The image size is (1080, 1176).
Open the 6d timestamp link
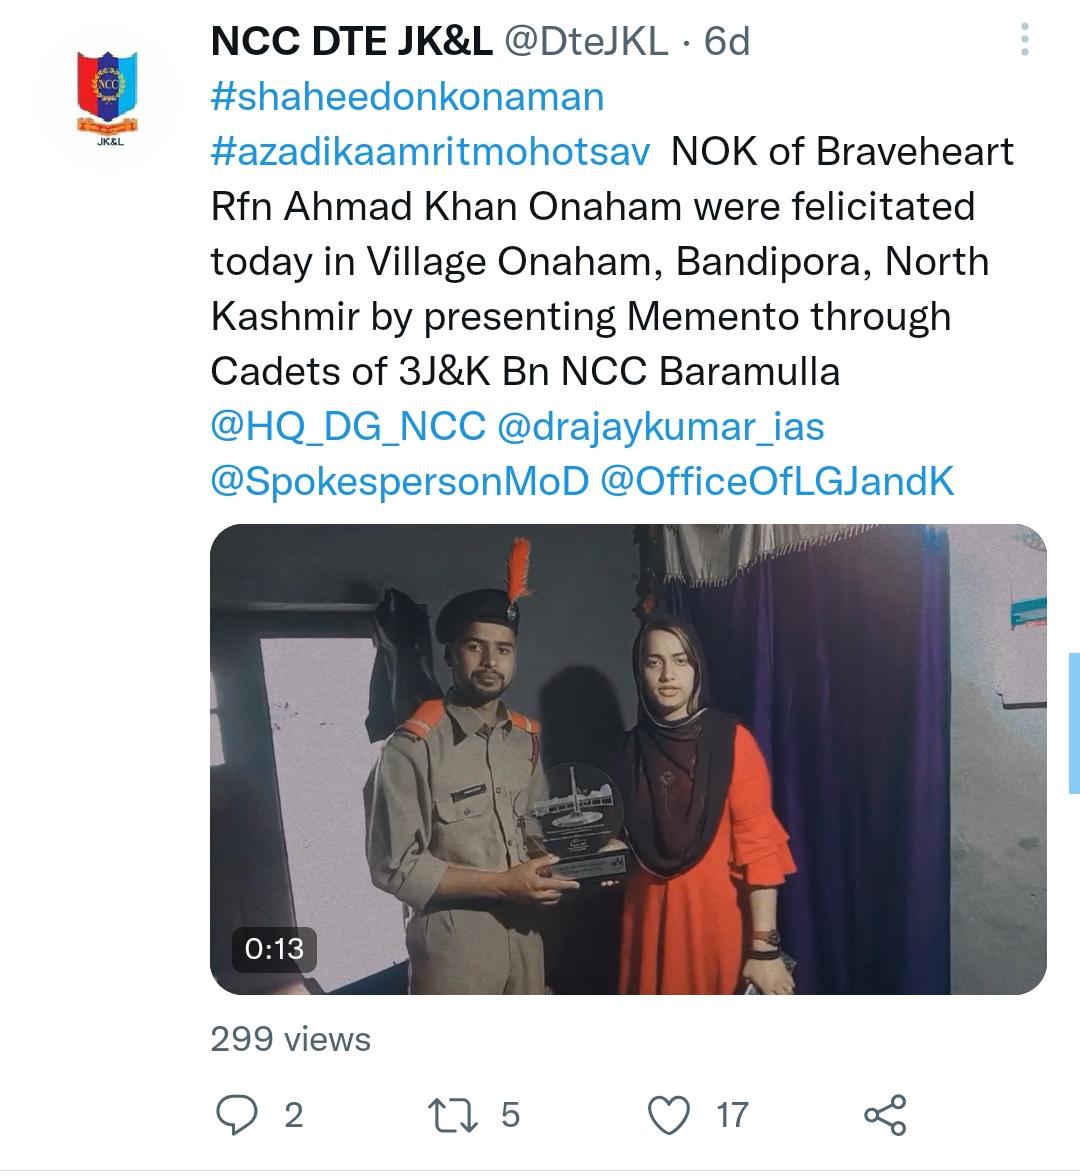pos(727,40)
